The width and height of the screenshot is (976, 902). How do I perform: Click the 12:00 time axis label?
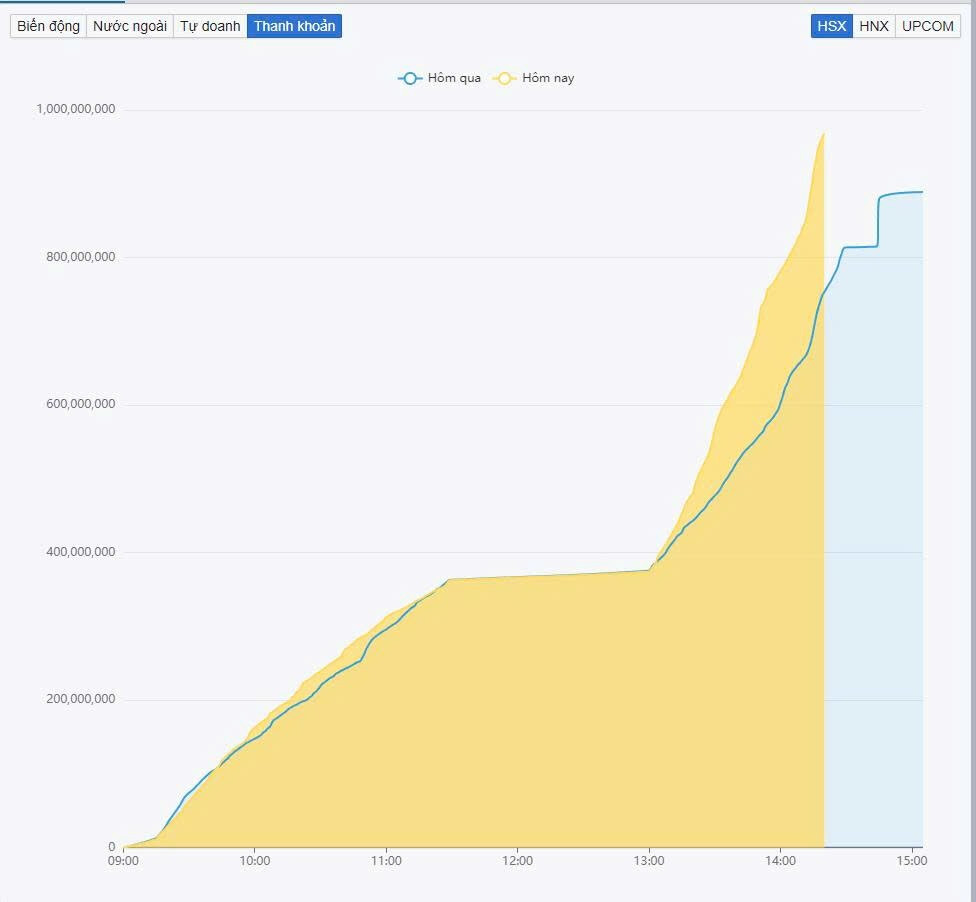517,860
